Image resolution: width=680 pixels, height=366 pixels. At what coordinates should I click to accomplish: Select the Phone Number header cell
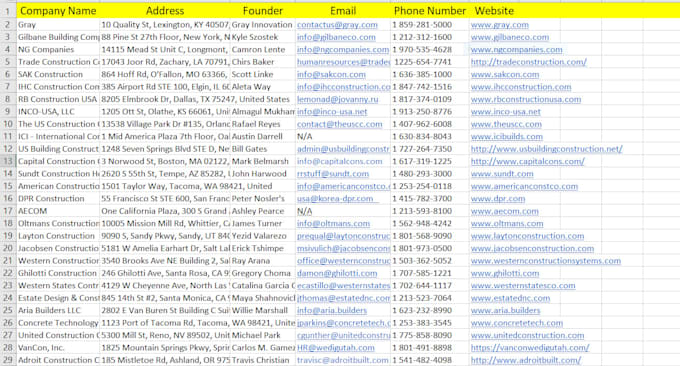click(x=430, y=11)
